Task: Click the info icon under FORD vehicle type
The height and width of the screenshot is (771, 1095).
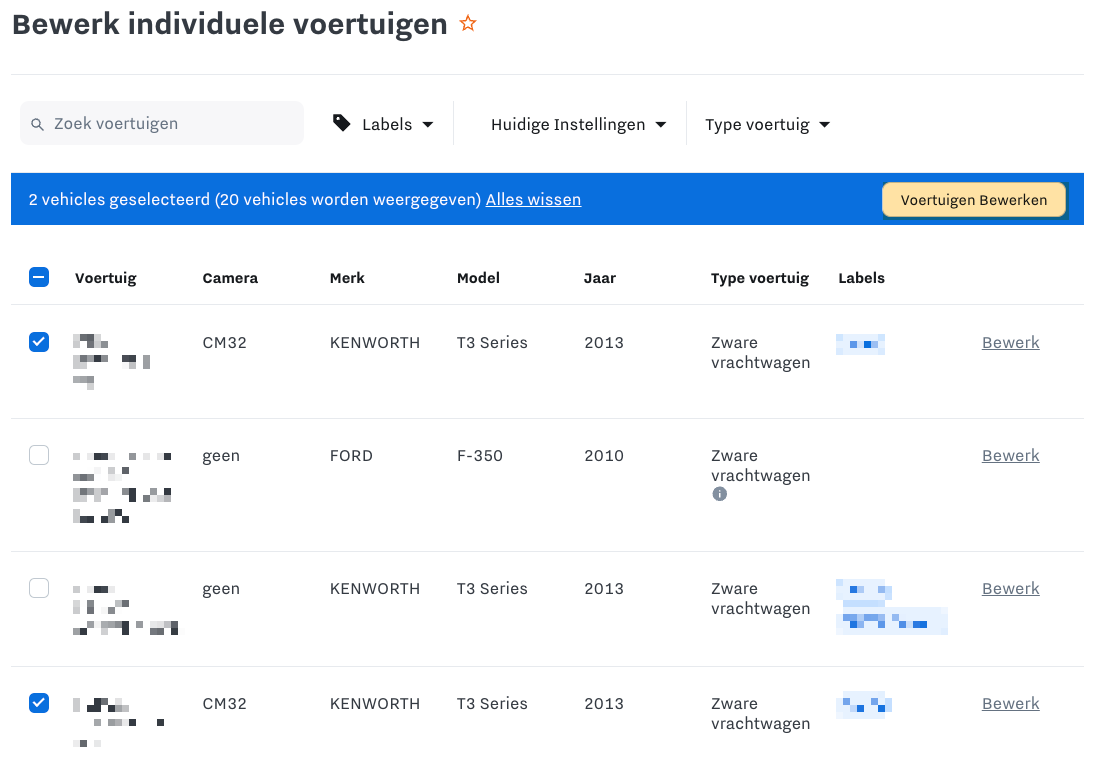Action: click(x=719, y=494)
